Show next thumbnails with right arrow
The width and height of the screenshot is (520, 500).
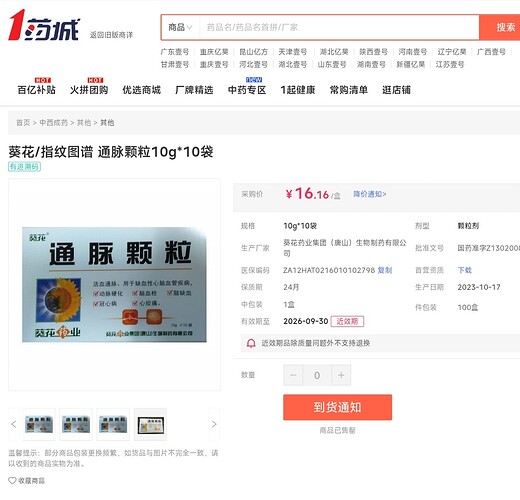214,424
